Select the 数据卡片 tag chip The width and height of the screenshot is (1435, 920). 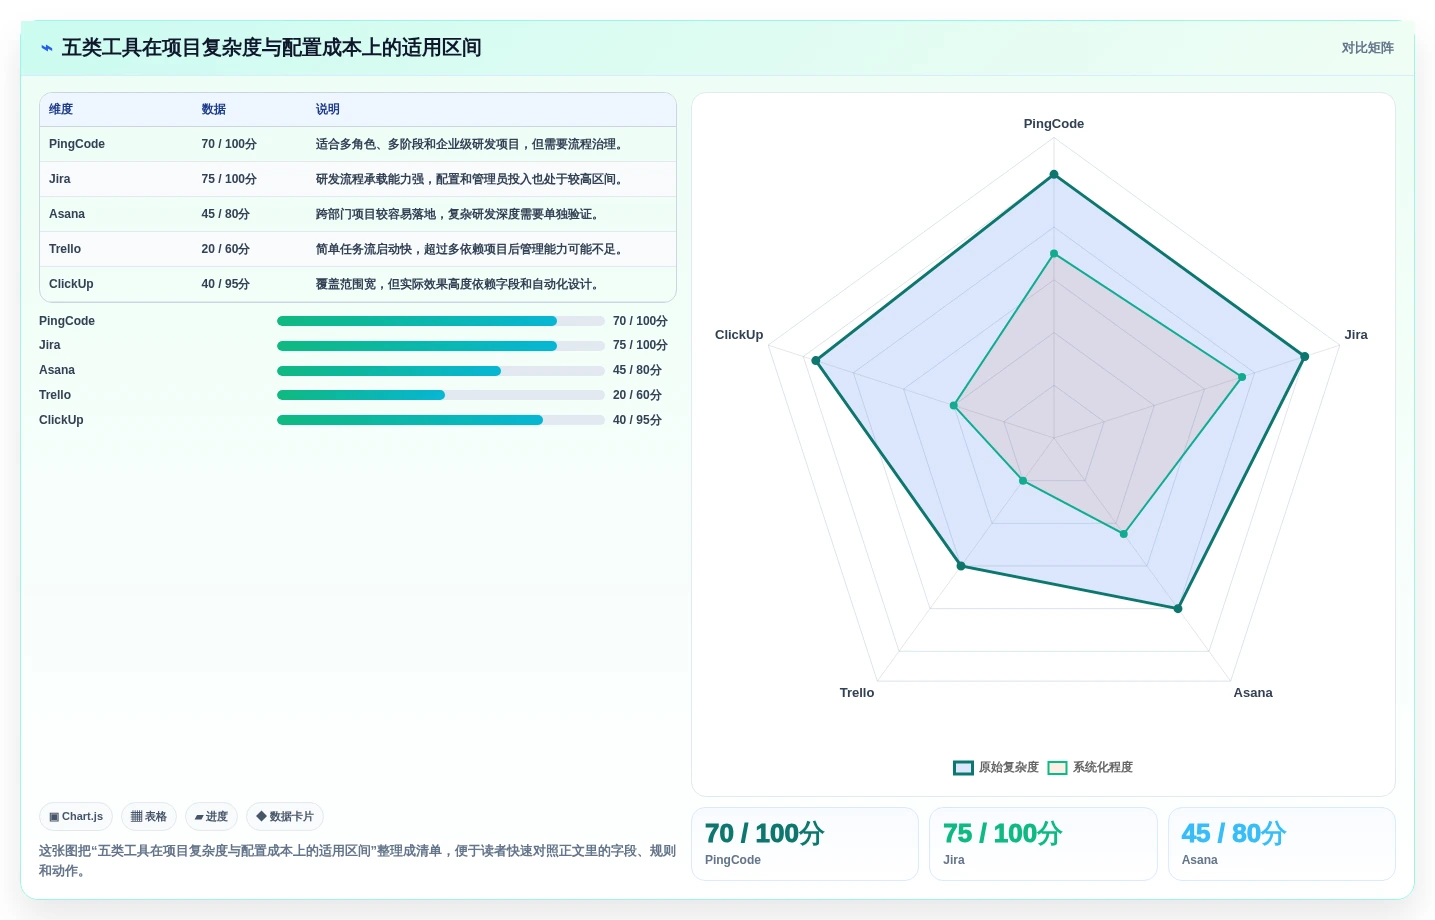pyautogui.click(x=285, y=817)
